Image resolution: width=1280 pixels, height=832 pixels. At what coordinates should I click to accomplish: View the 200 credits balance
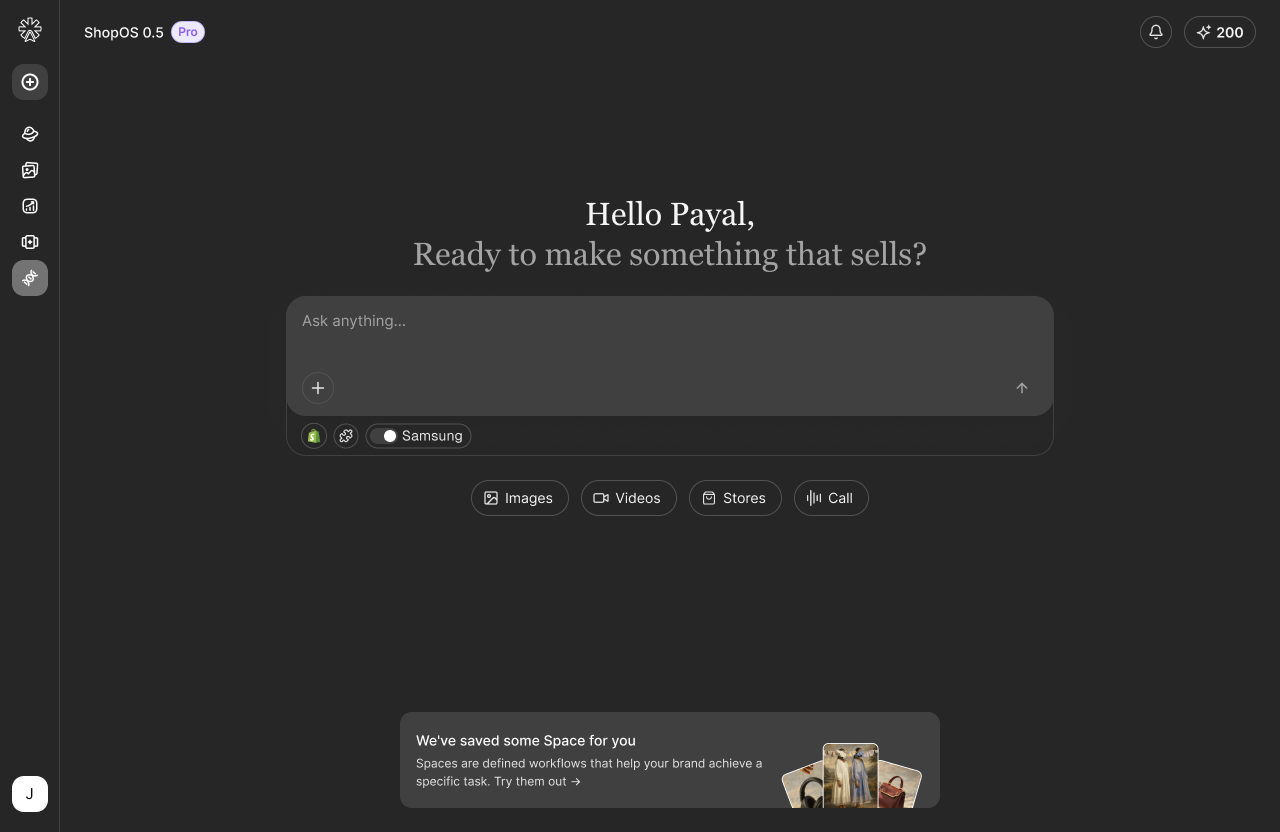(1220, 32)
